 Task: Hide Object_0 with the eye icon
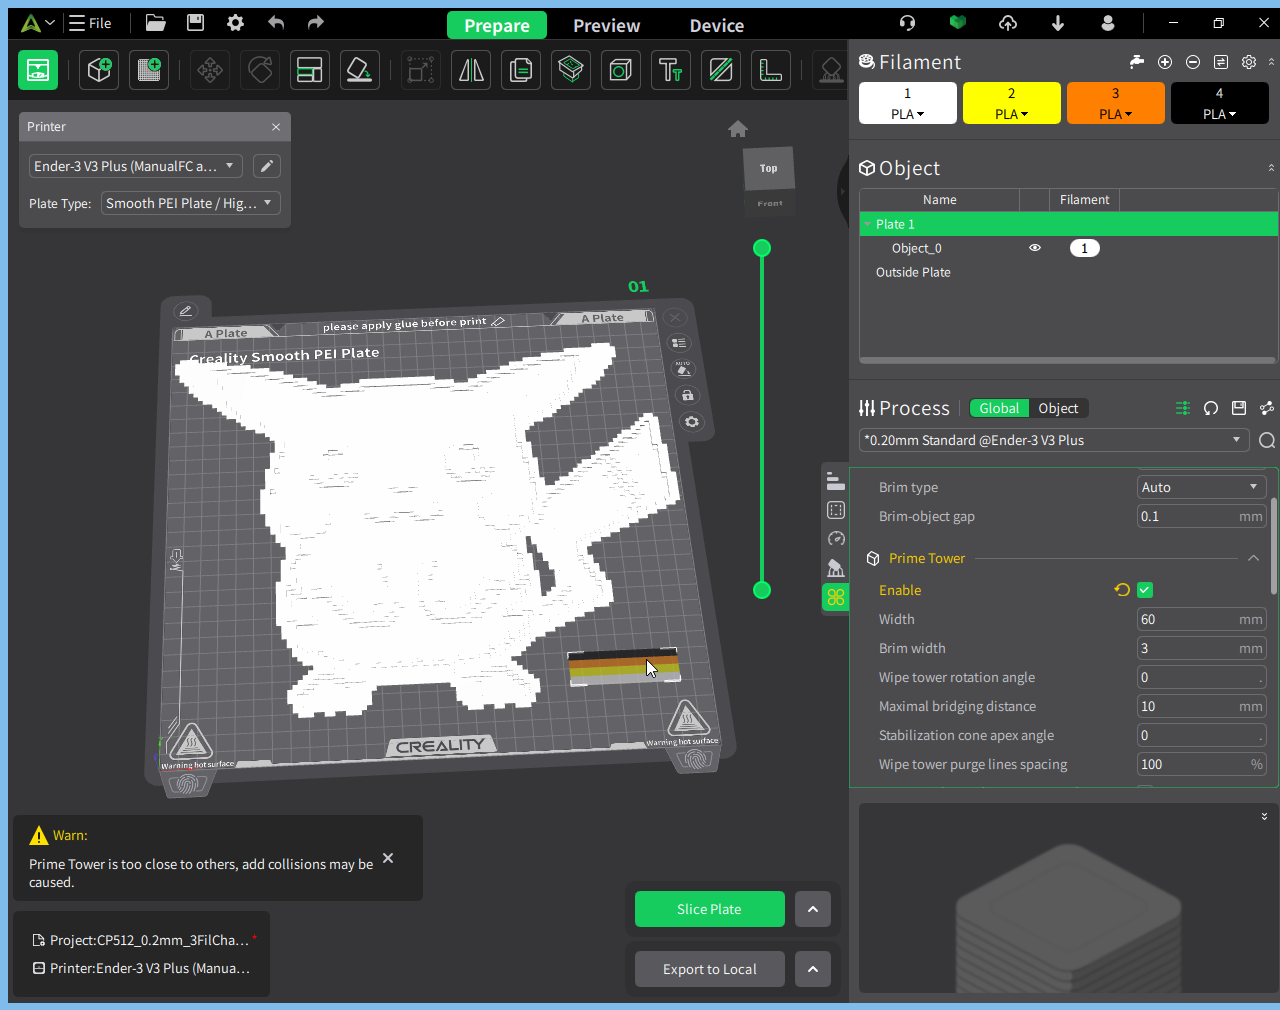[x=1035, y=248]
